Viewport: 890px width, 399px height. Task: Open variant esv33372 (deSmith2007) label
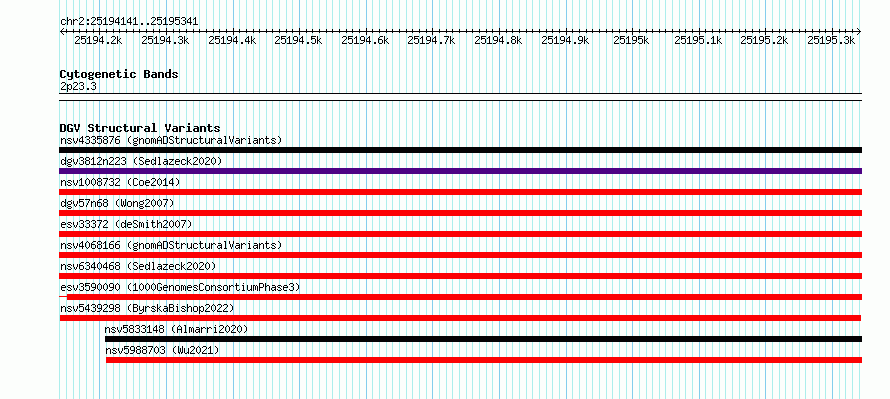point(126,224)
